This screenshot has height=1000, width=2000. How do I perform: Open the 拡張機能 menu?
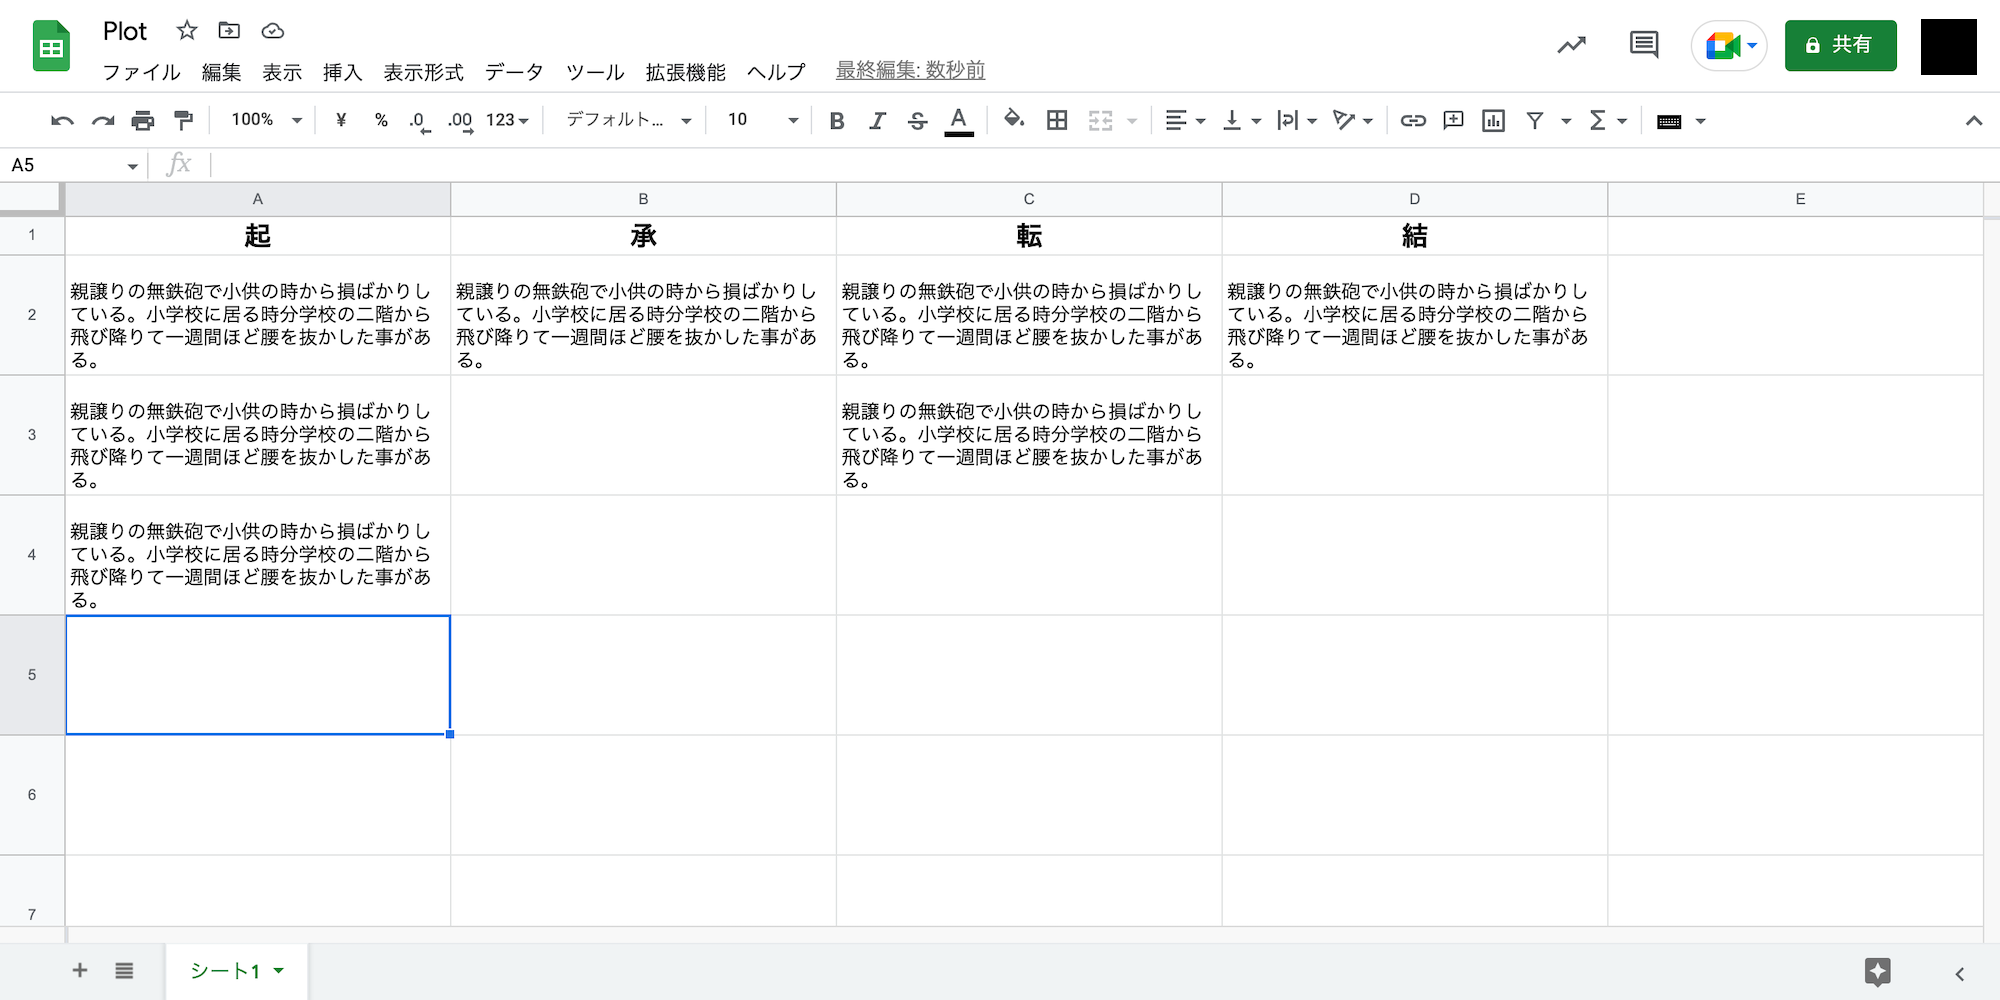pyautogui.click(x=685, y=72)
